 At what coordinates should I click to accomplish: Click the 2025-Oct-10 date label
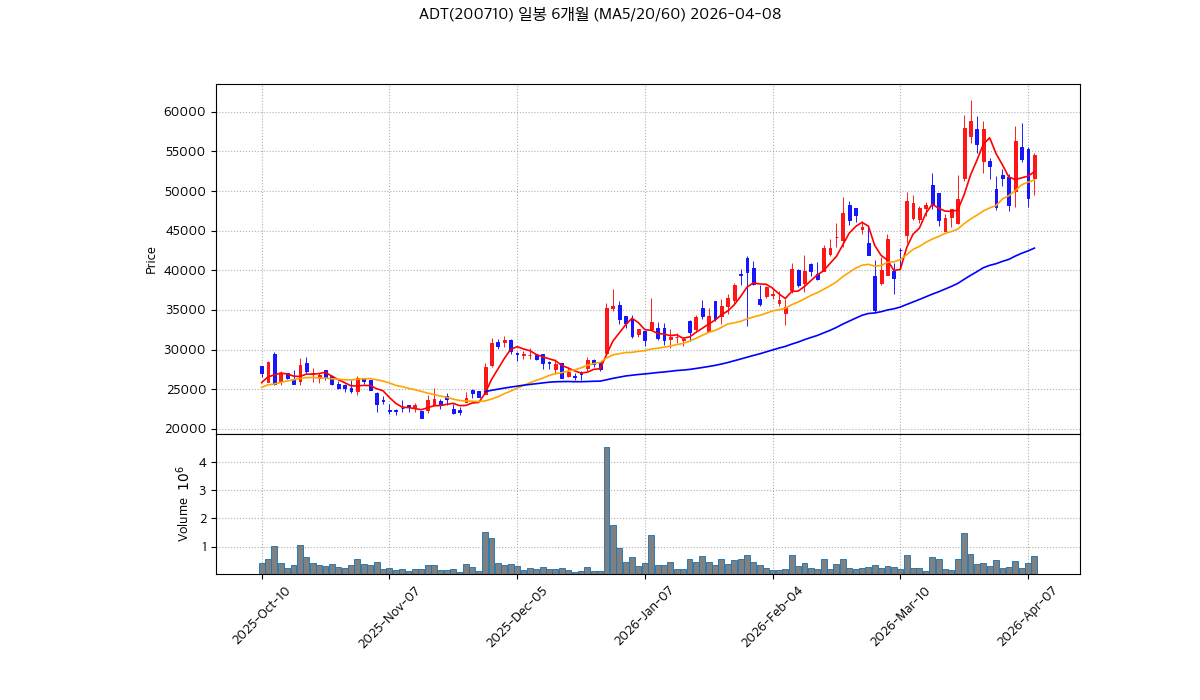[261, 617]
